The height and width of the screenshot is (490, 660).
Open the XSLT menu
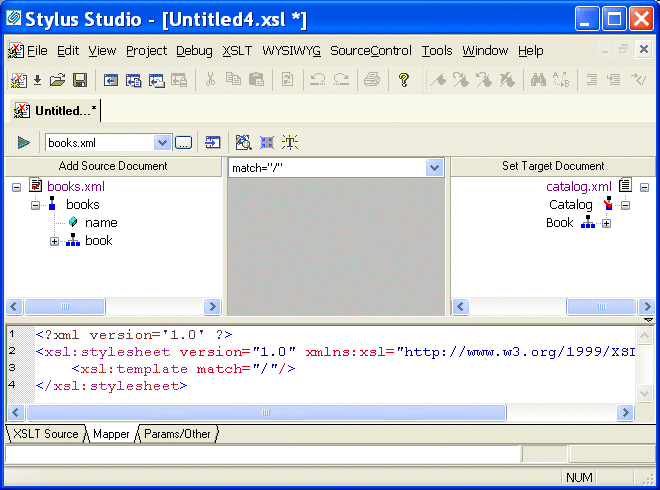(x=237, y=51)
